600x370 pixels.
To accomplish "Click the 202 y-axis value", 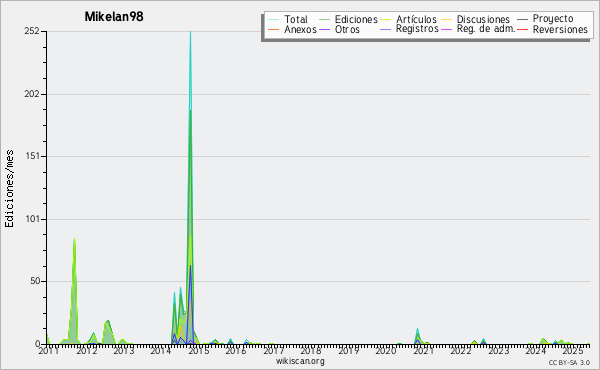I will coord(32,94).
